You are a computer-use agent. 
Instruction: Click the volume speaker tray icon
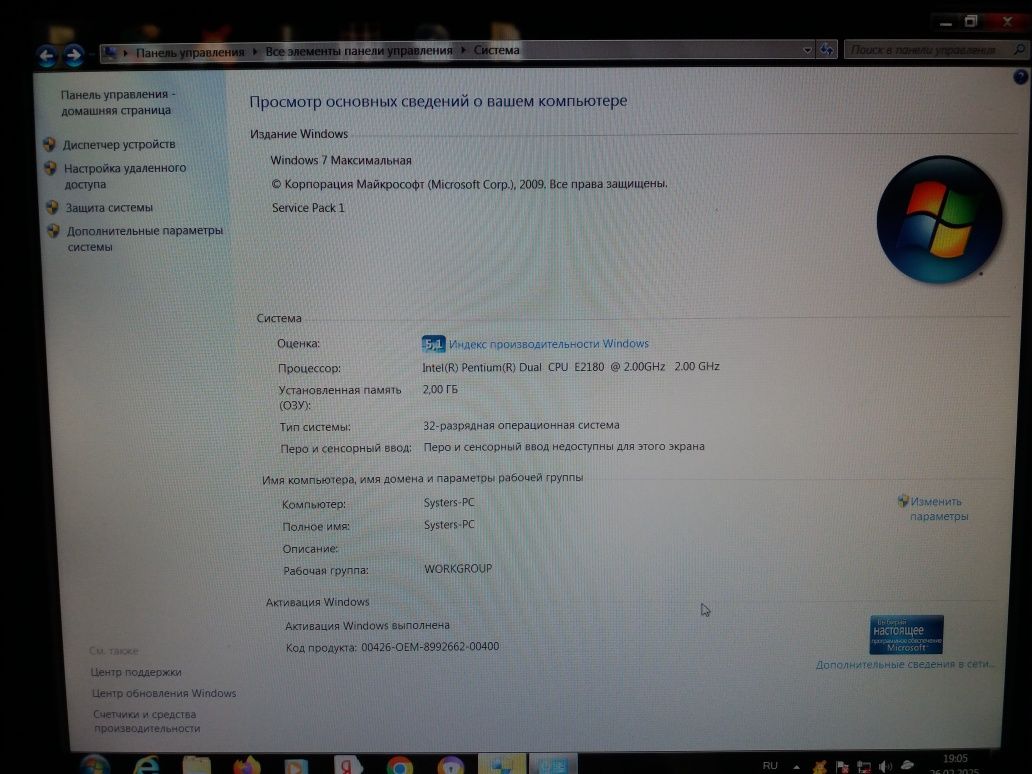pos(885,766)
